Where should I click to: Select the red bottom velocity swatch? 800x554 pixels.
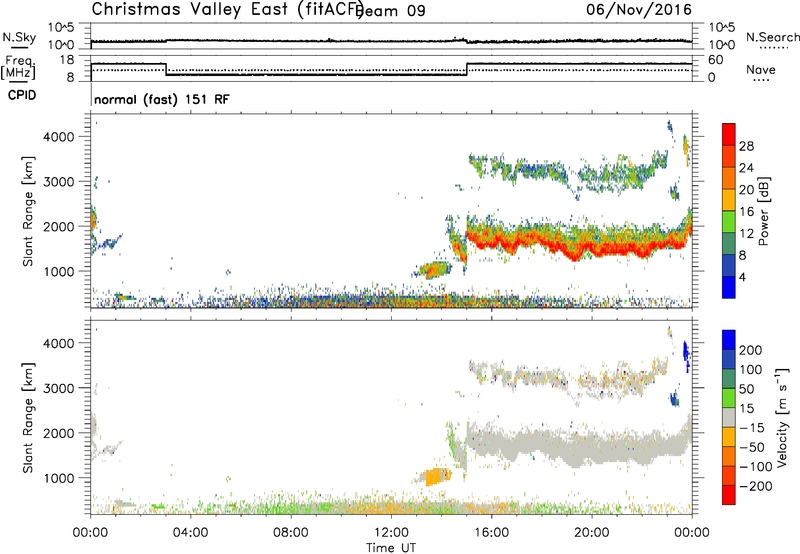pos(729,495)
